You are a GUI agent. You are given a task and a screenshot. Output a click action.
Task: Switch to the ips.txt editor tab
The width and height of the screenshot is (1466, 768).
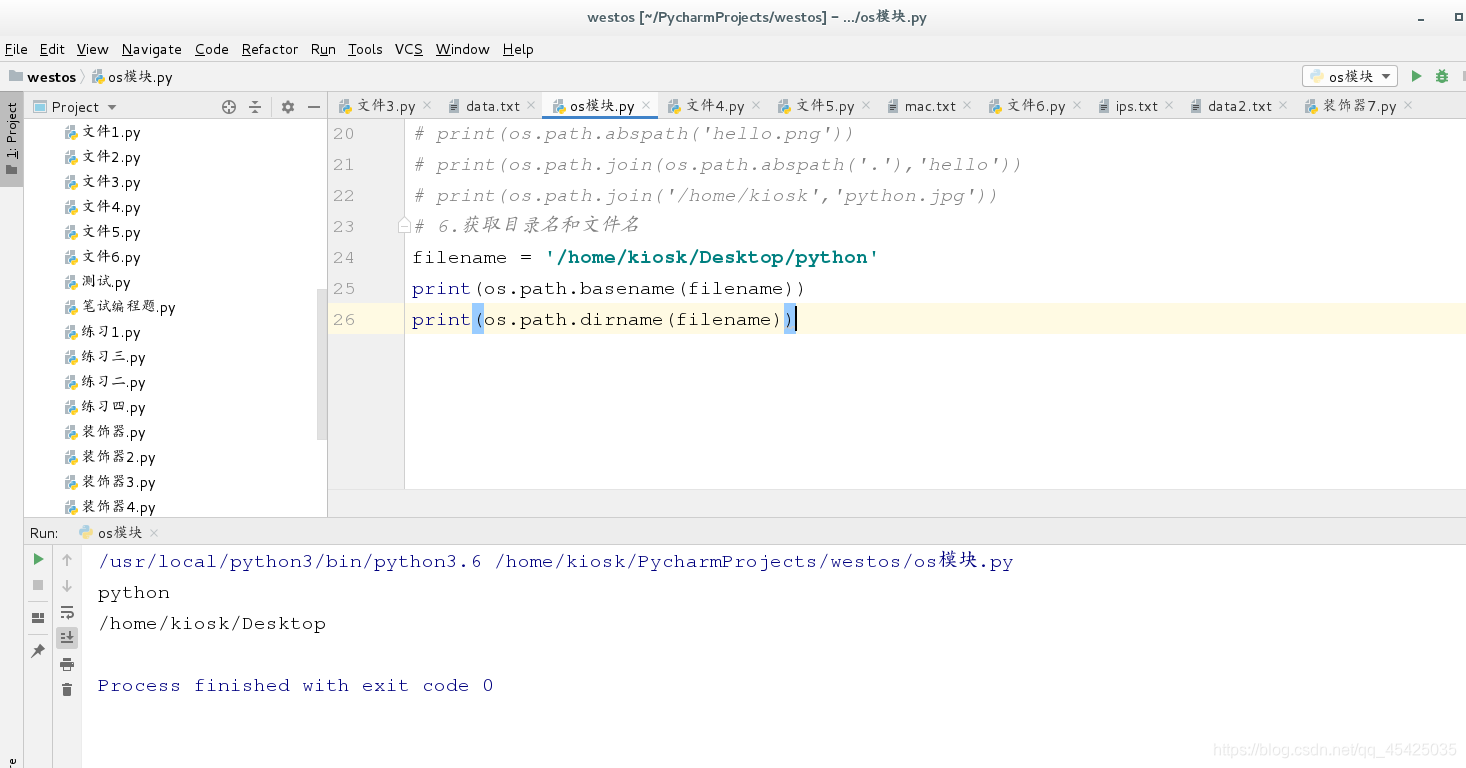tap(1137, 106)
